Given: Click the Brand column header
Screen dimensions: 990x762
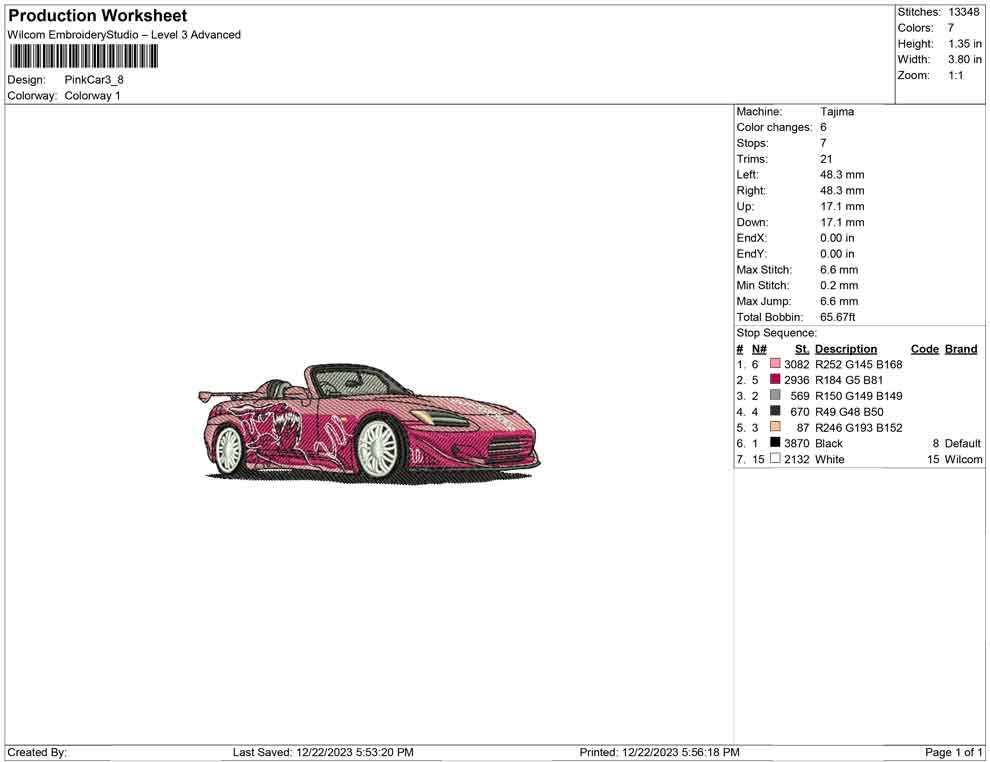Looking at the screenshot, I should click(960, 348).
